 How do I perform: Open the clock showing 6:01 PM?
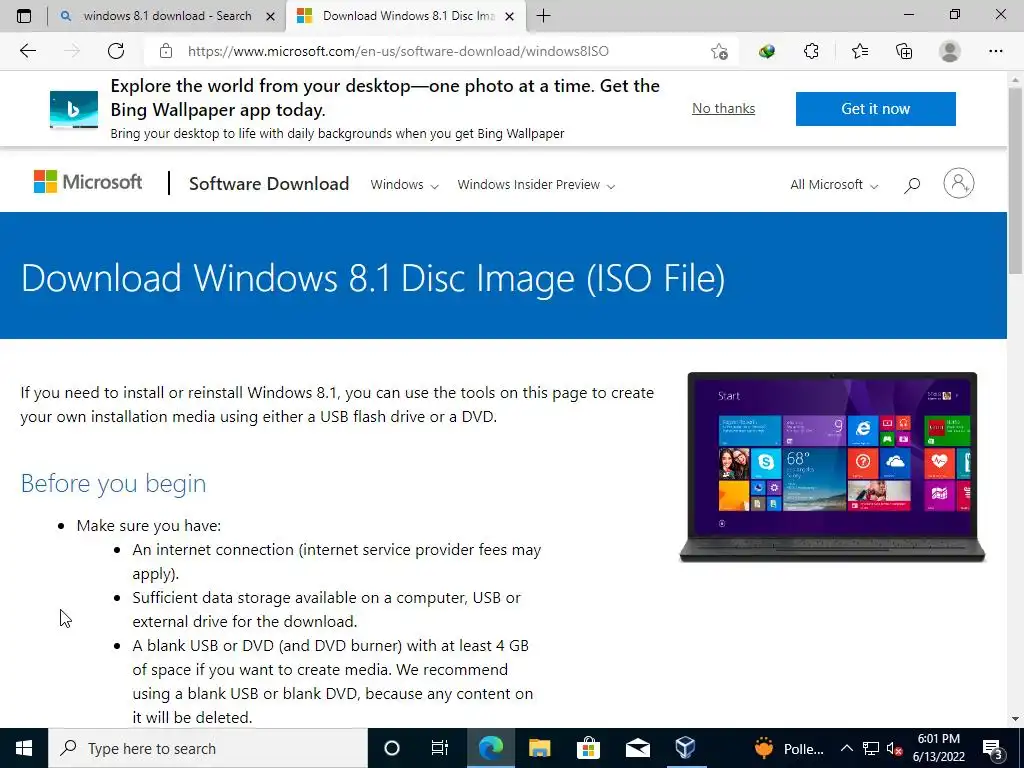(x=938, y=748)
